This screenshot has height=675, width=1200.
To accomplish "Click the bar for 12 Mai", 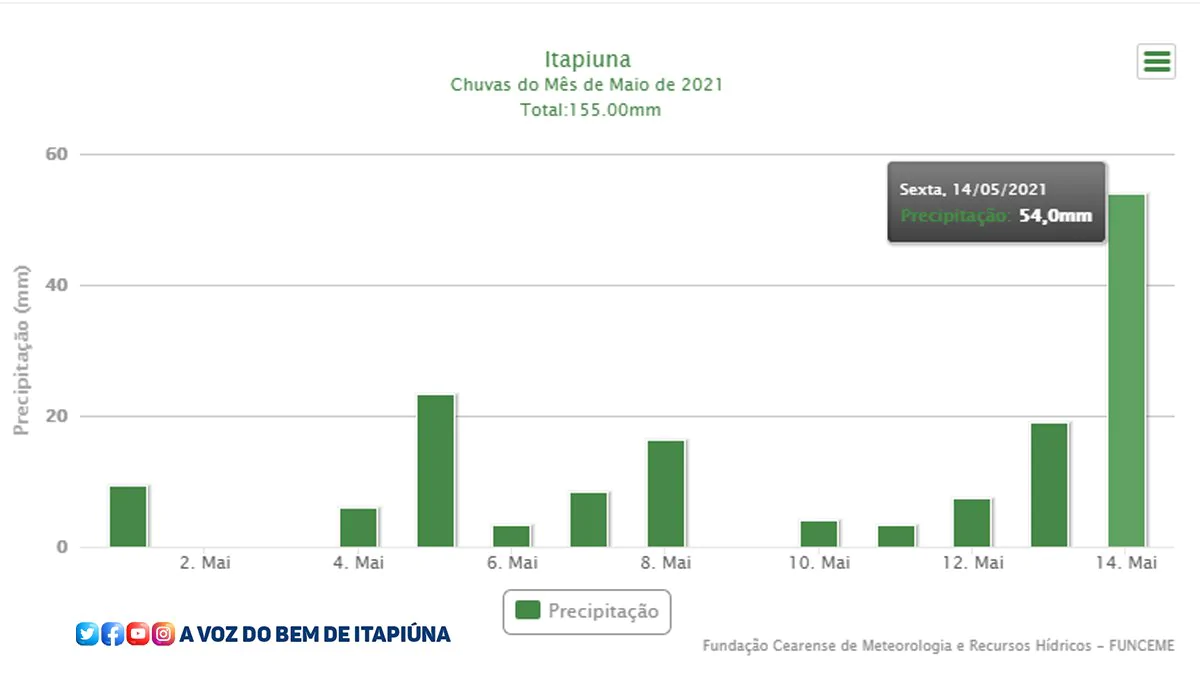I will tap(972, 523).
